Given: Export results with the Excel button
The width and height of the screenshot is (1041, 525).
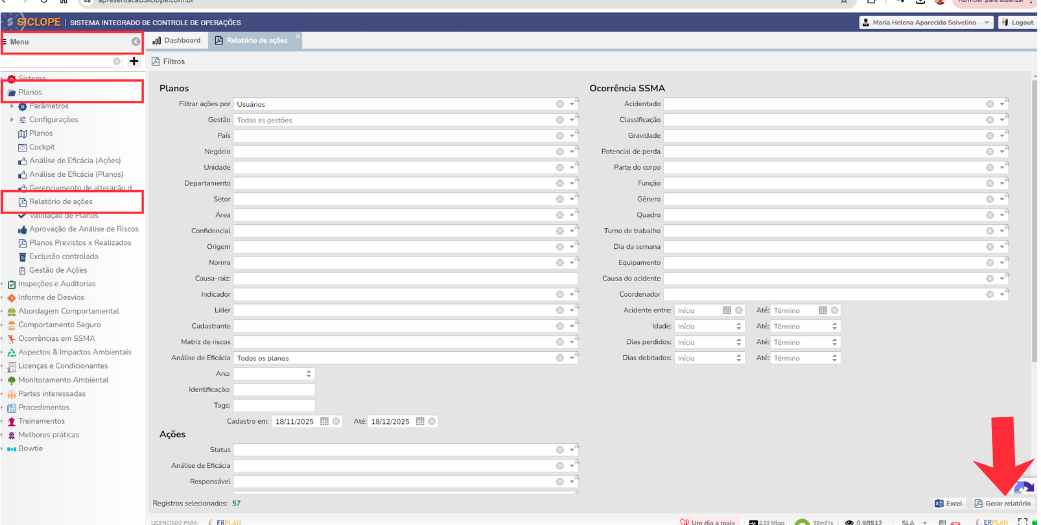Looking at the screenshot, I should pyautogui.click(x=948, y=503).
